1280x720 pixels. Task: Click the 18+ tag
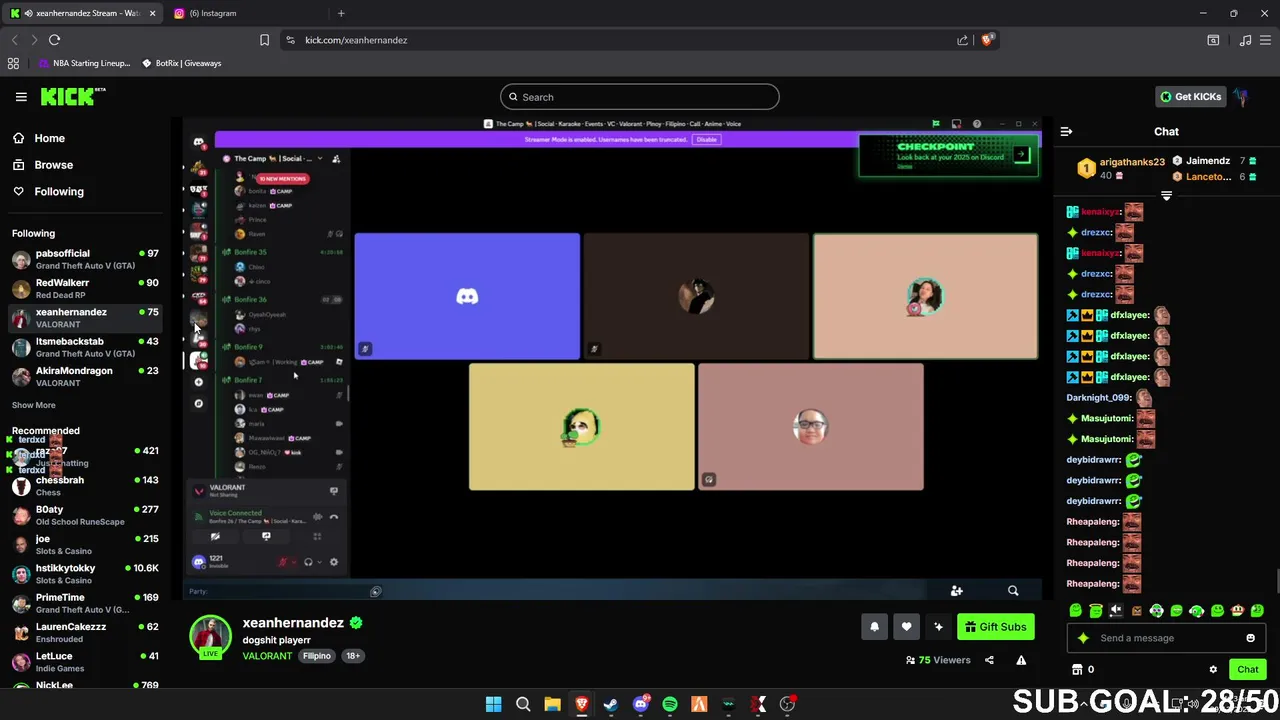[x=353, y=656]
